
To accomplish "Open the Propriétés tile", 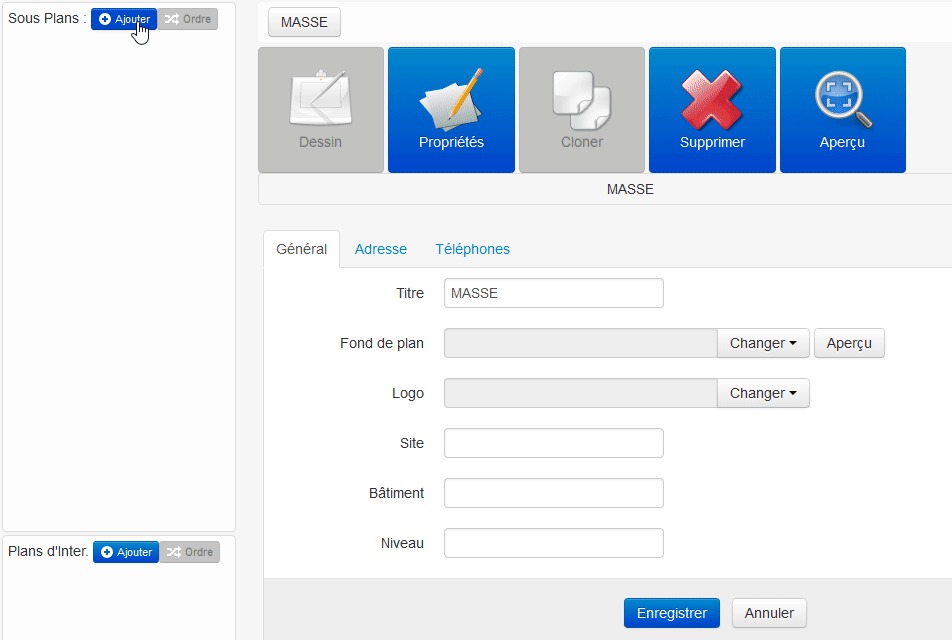I will pyautogui.click(x=451, y=110).
